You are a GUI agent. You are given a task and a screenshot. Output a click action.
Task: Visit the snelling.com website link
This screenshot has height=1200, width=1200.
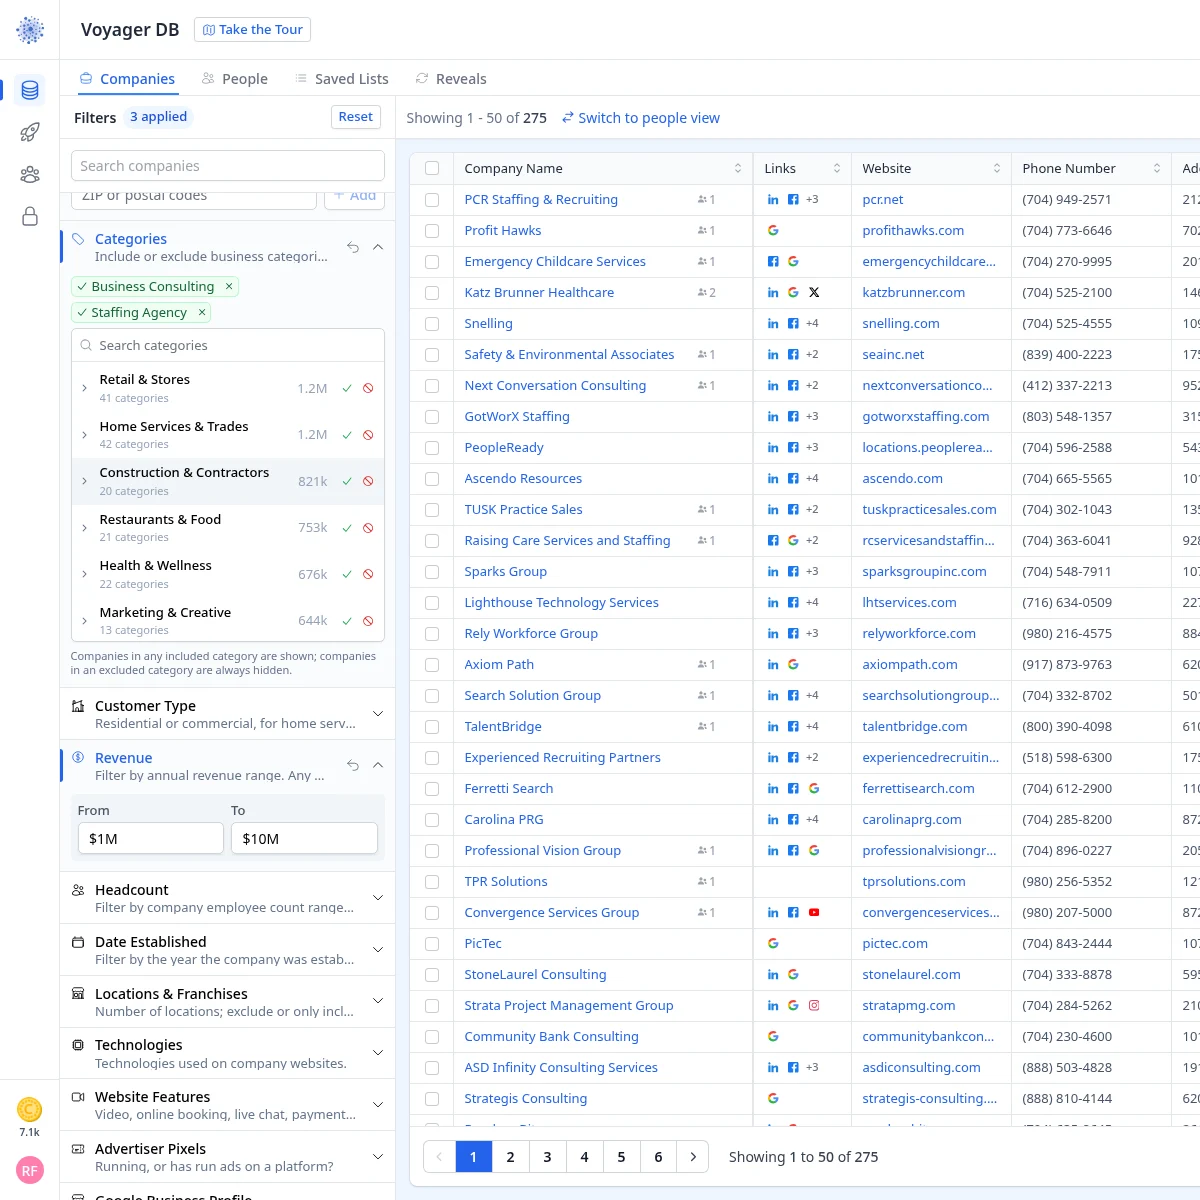coord(901,324)
